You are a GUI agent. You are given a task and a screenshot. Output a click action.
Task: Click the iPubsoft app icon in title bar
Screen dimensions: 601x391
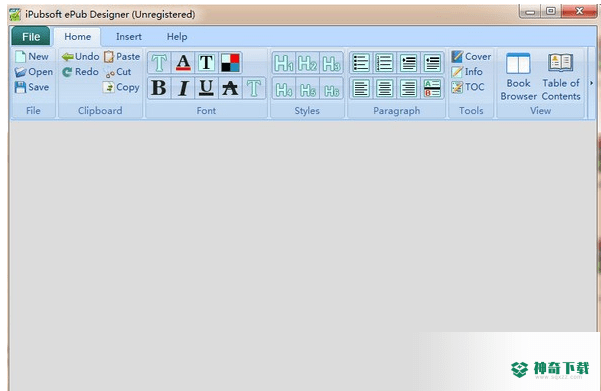click(15, 15)
